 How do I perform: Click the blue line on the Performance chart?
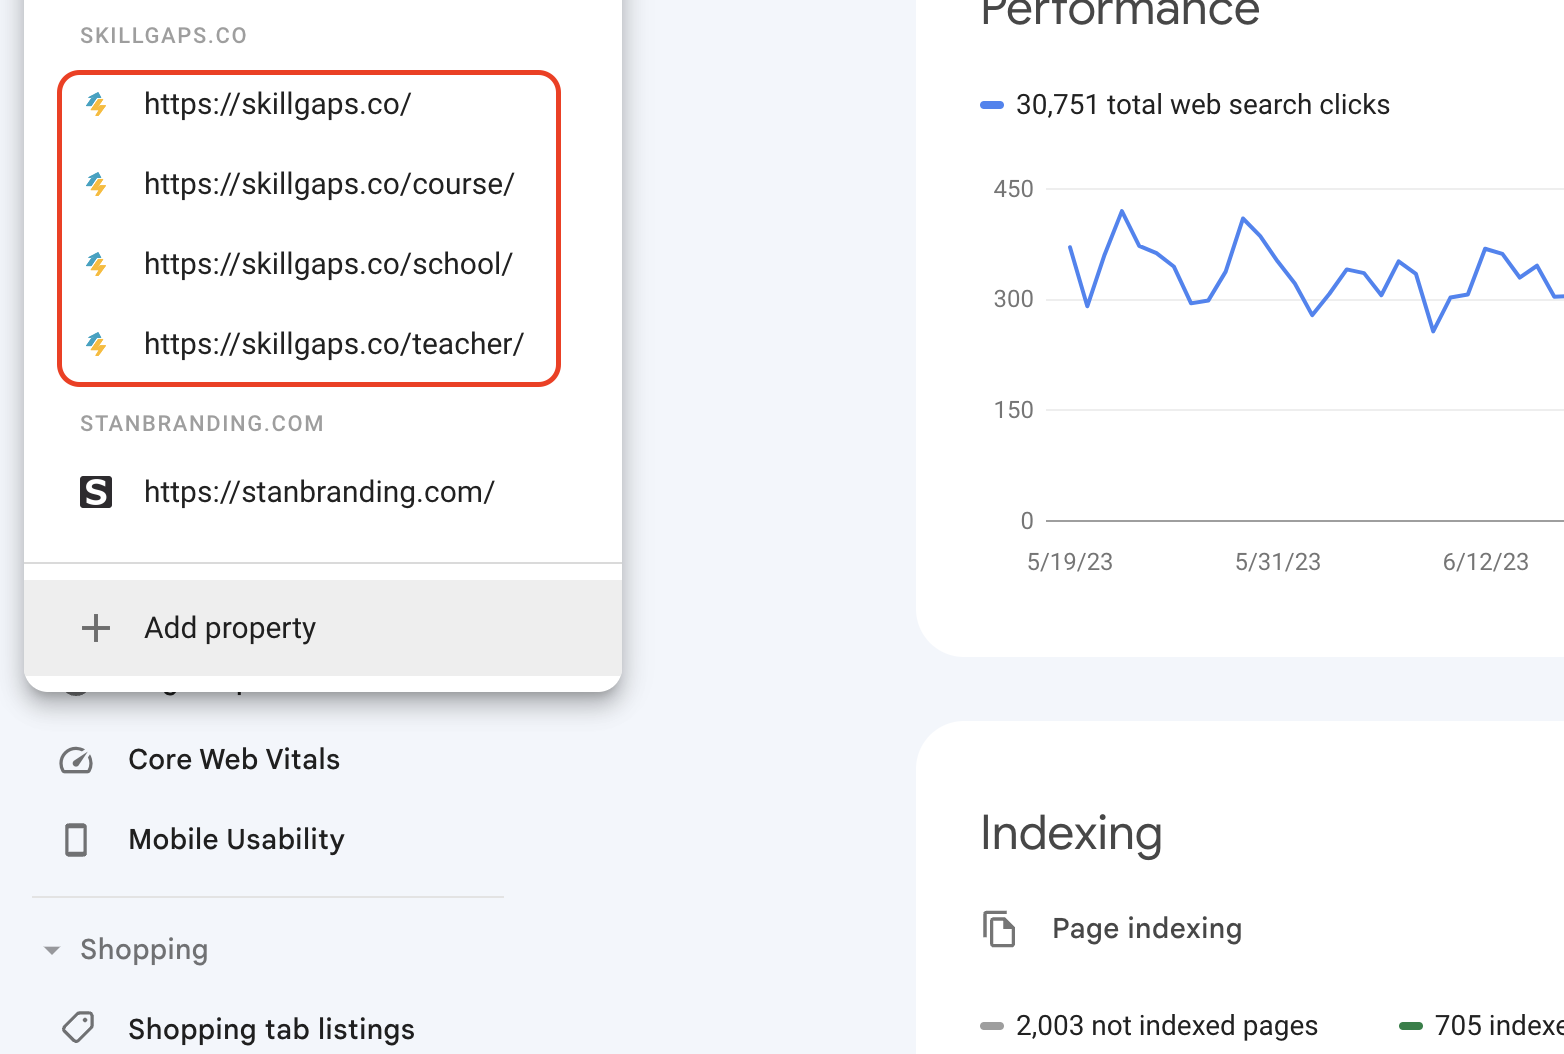[x=1242, y=219]
